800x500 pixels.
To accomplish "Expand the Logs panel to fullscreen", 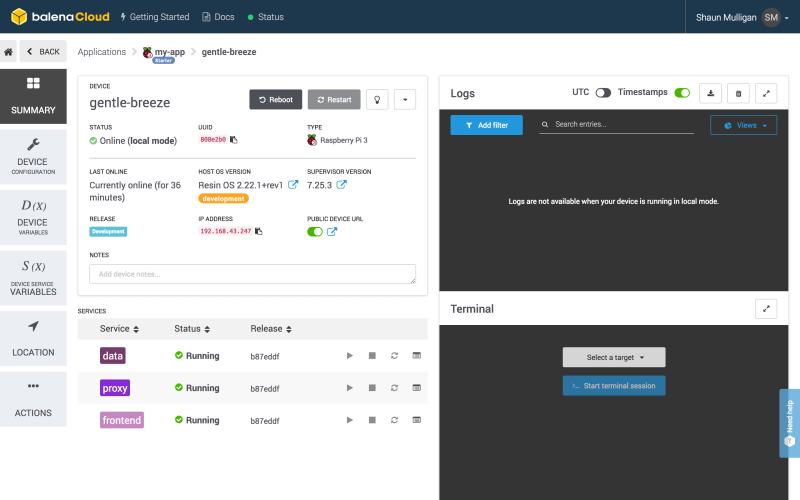I will click(766, 93).
